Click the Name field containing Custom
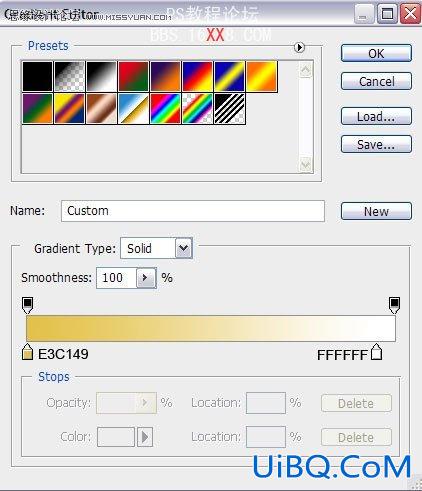 tap(193, 211)
